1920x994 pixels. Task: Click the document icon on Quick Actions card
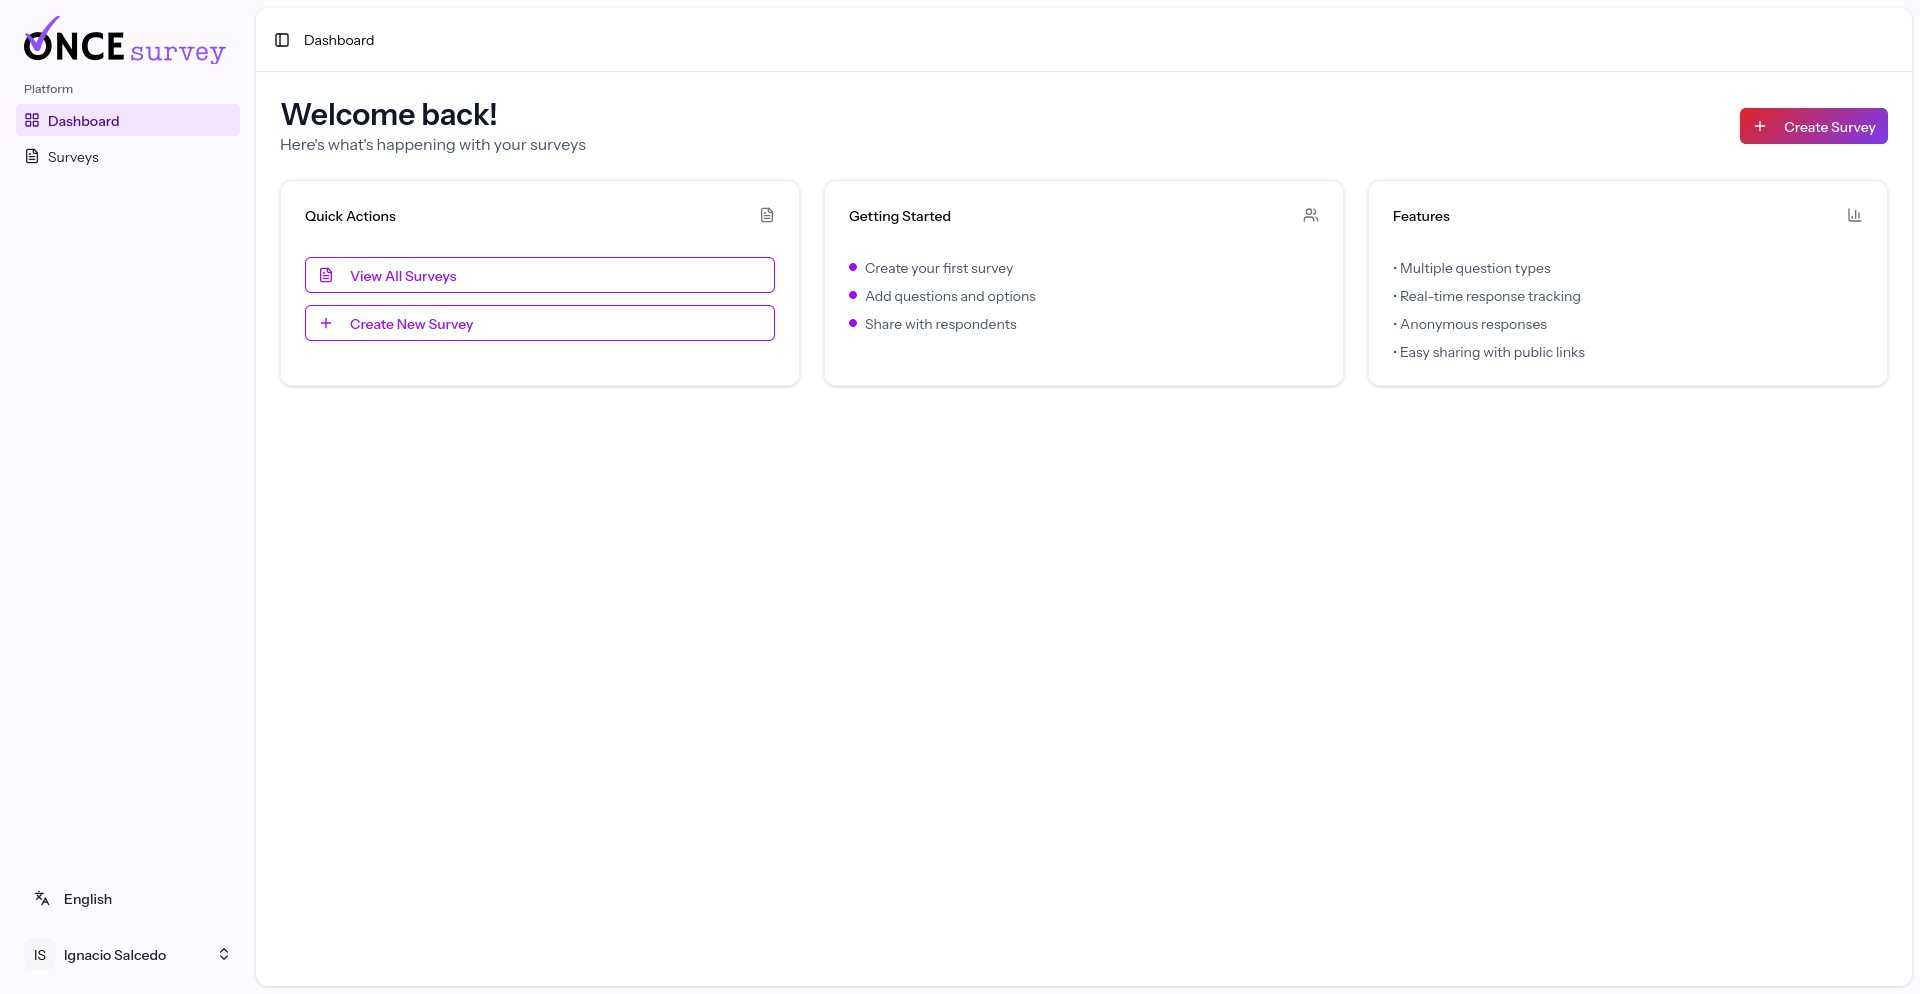pyautogui.click(x=767, y=215)
